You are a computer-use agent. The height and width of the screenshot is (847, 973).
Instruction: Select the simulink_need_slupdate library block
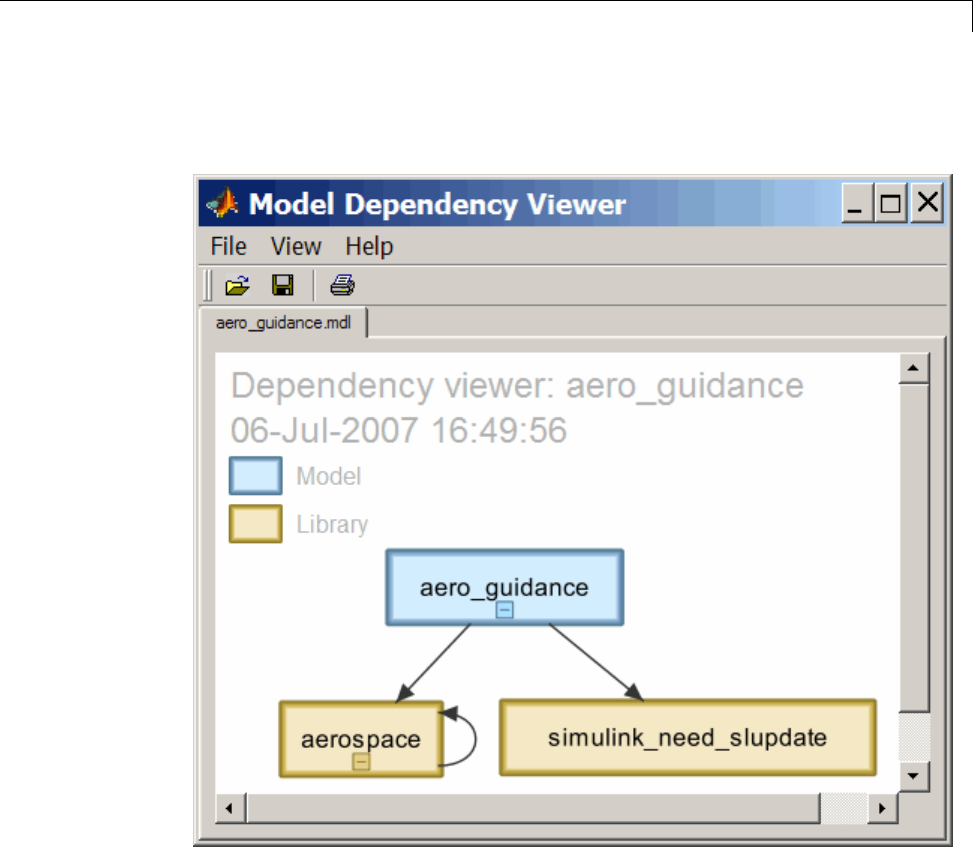688,738
